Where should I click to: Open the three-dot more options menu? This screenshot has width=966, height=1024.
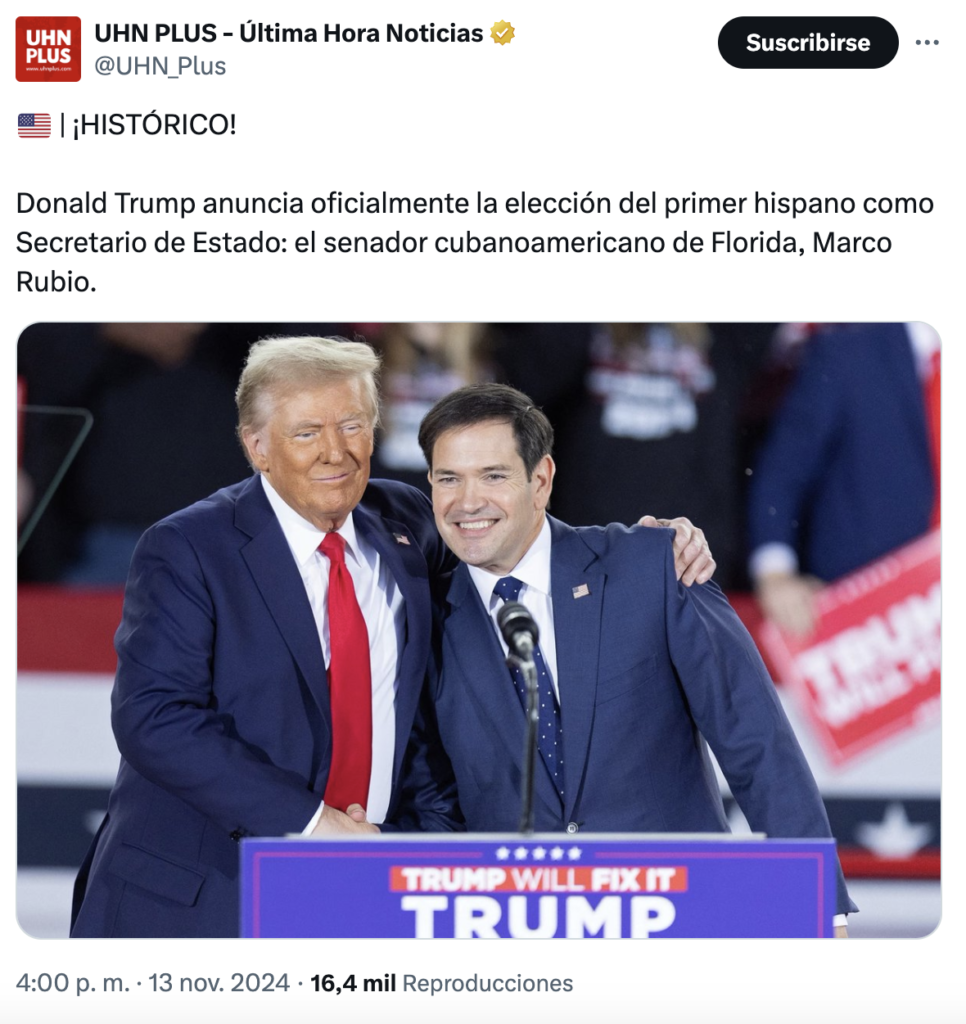pos(927,42)
